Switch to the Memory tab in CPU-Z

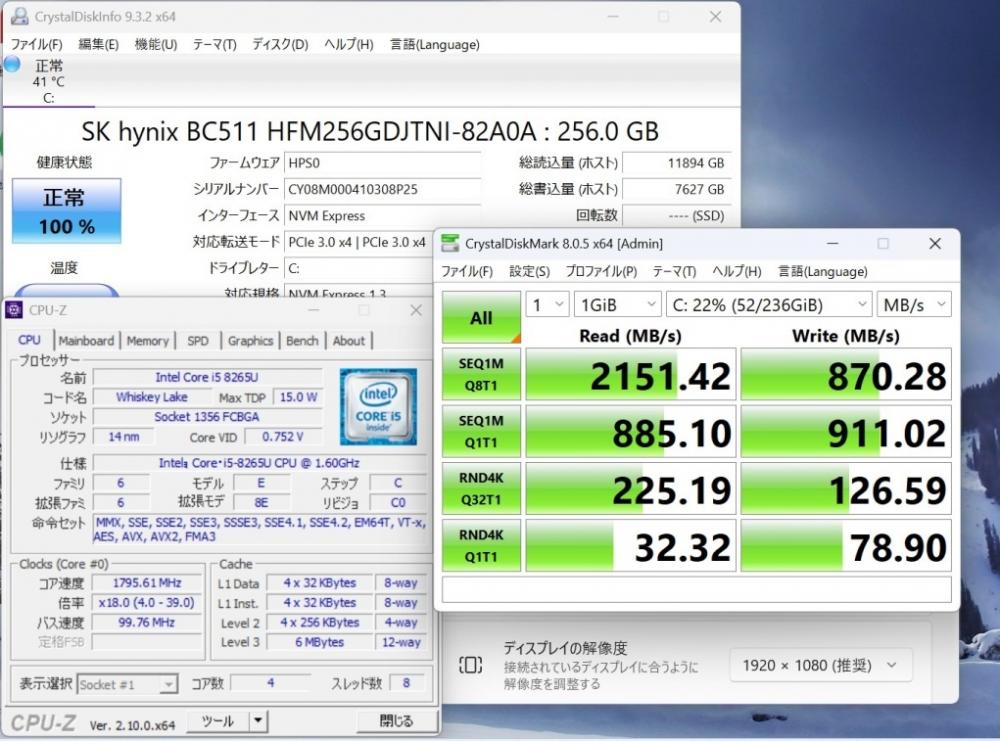tap(147, 341)
